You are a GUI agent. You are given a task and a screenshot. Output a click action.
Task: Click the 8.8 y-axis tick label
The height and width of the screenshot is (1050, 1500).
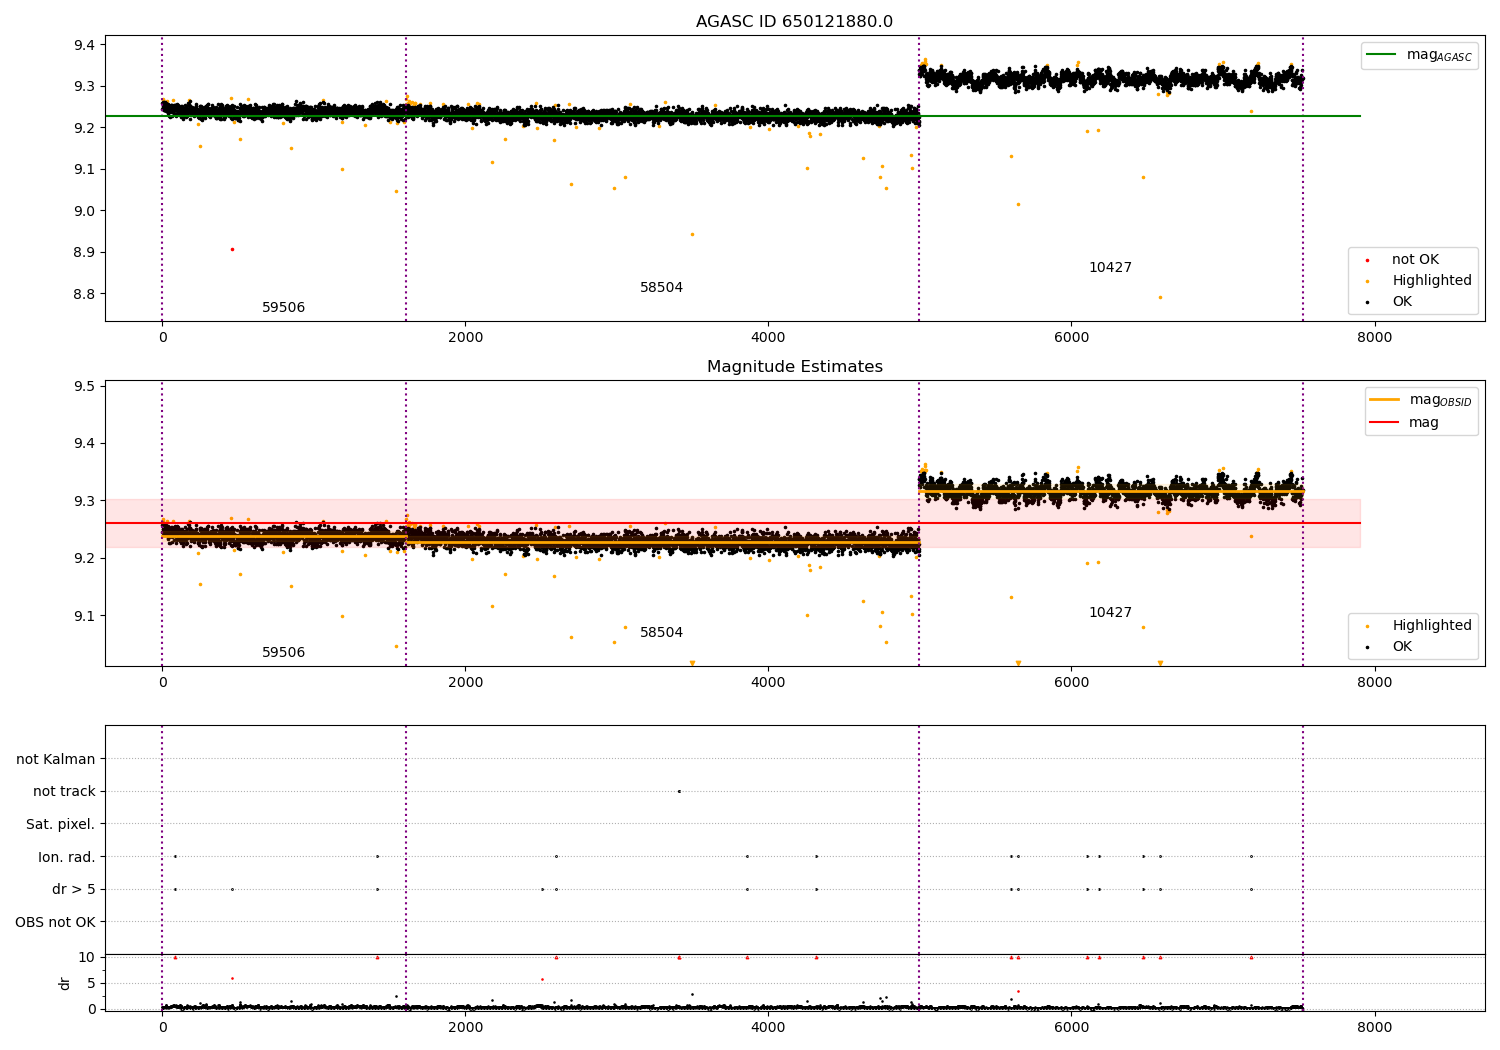[x=84, y=294]
